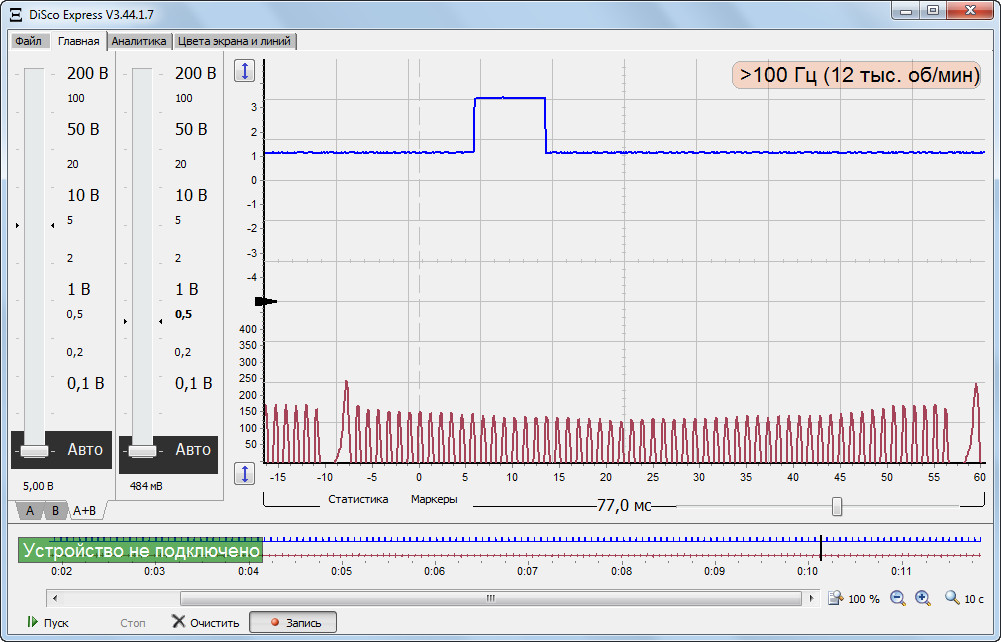Toggle the Запись record button
1001x642 pixels.
293,622
